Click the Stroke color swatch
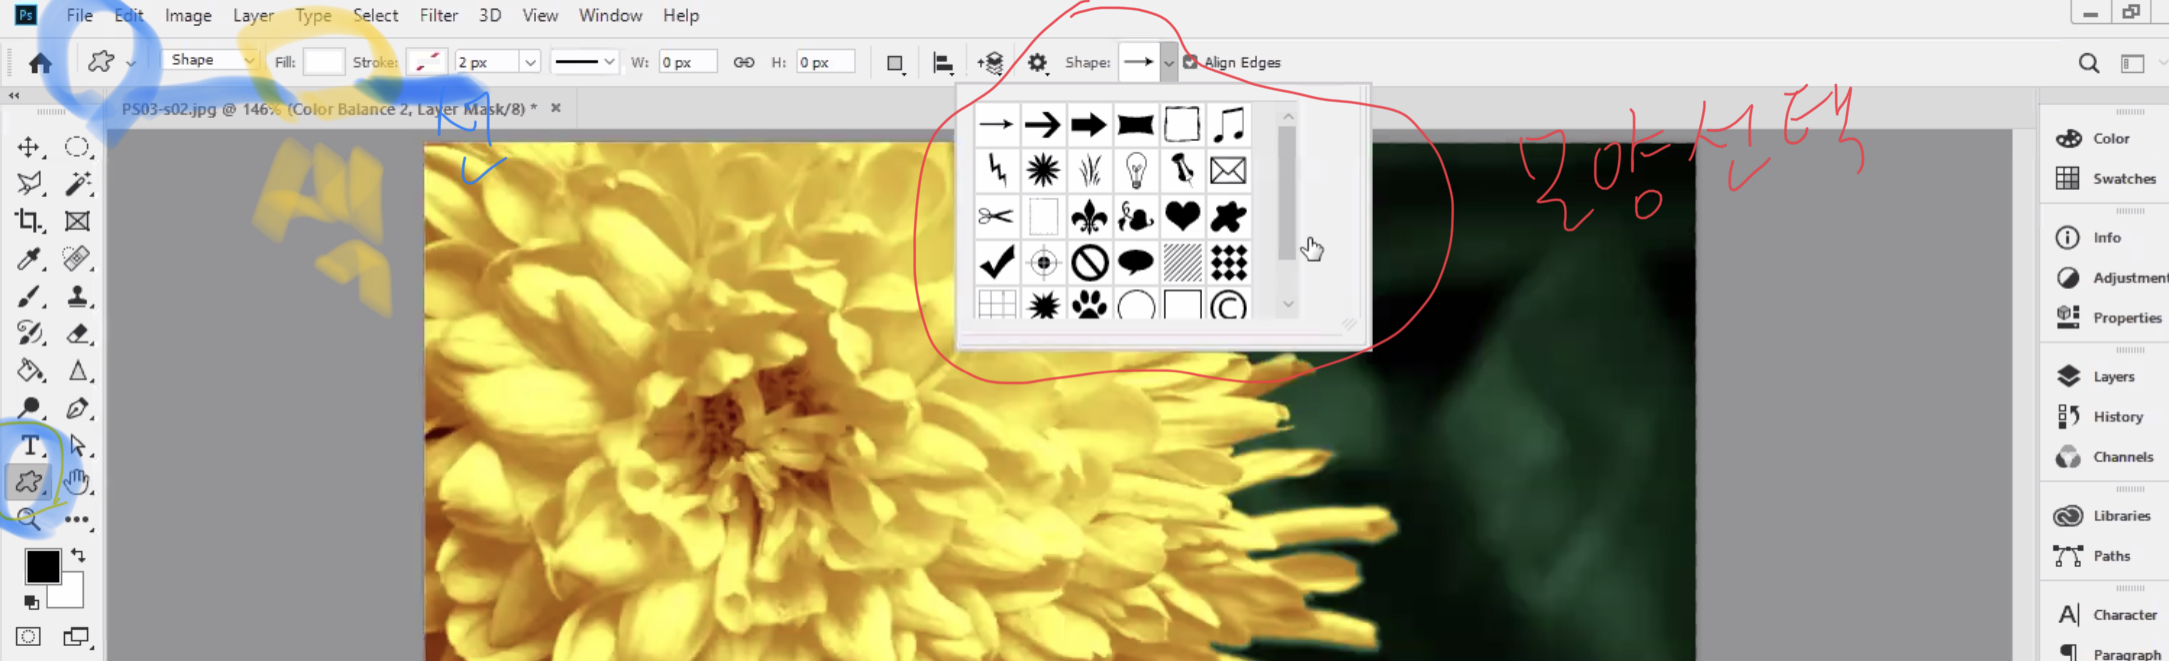Screen dimensions: 2169x661 tap(427, 61)
